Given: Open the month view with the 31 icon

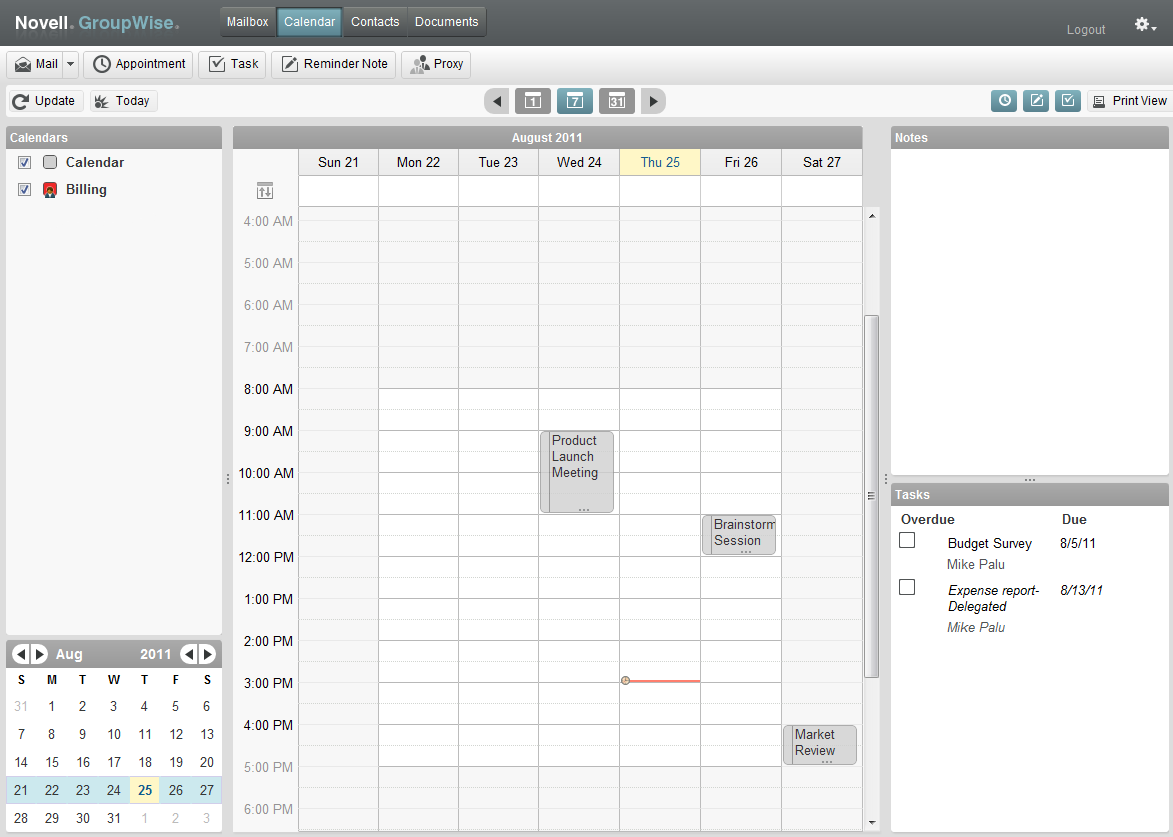Looking at the screenshot, I should (617, 100).
